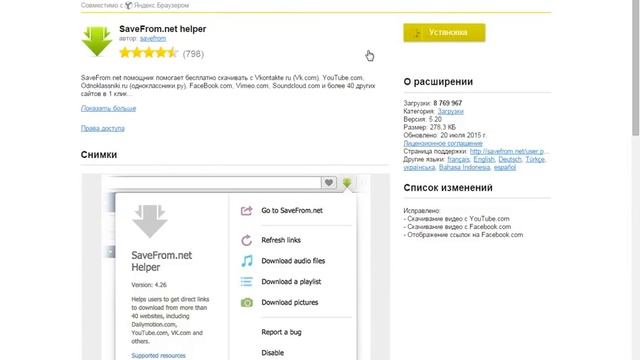This screenshot has width=640, height=360.
Task: Click the Яндекс Браузер icon at top
Action: click(x=129, y=5)
